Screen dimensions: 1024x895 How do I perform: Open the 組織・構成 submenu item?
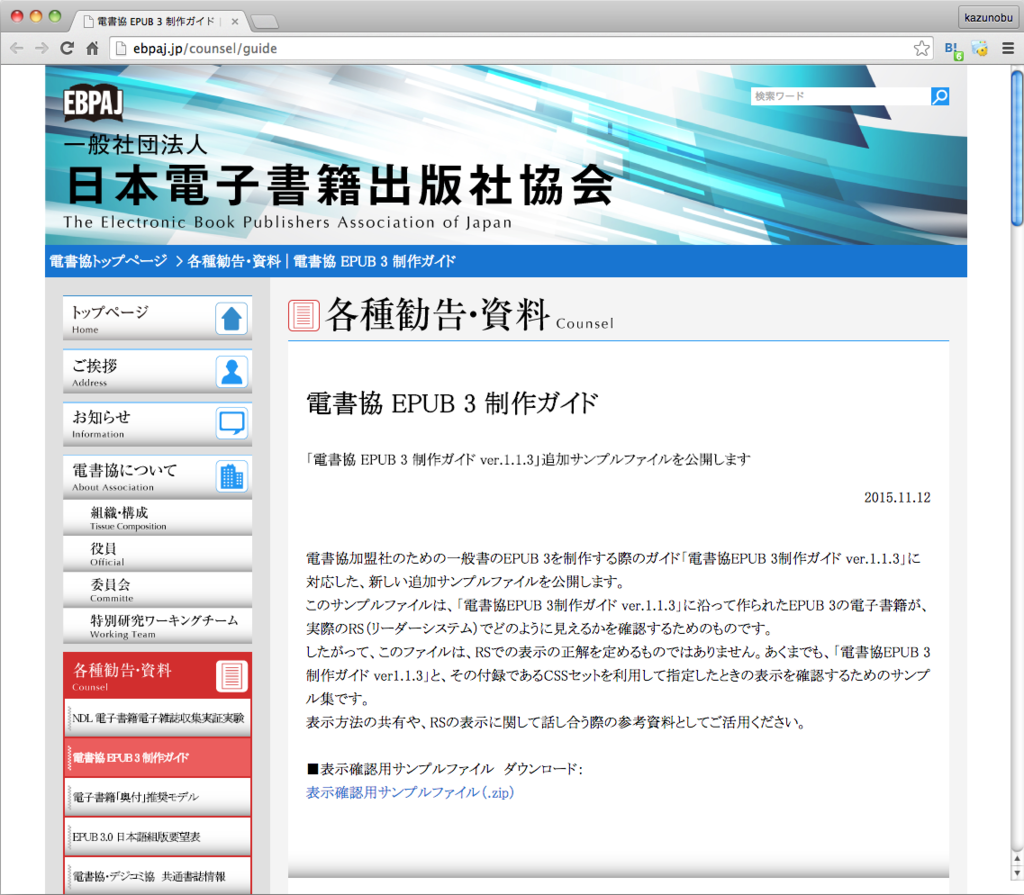pos(157,517)
